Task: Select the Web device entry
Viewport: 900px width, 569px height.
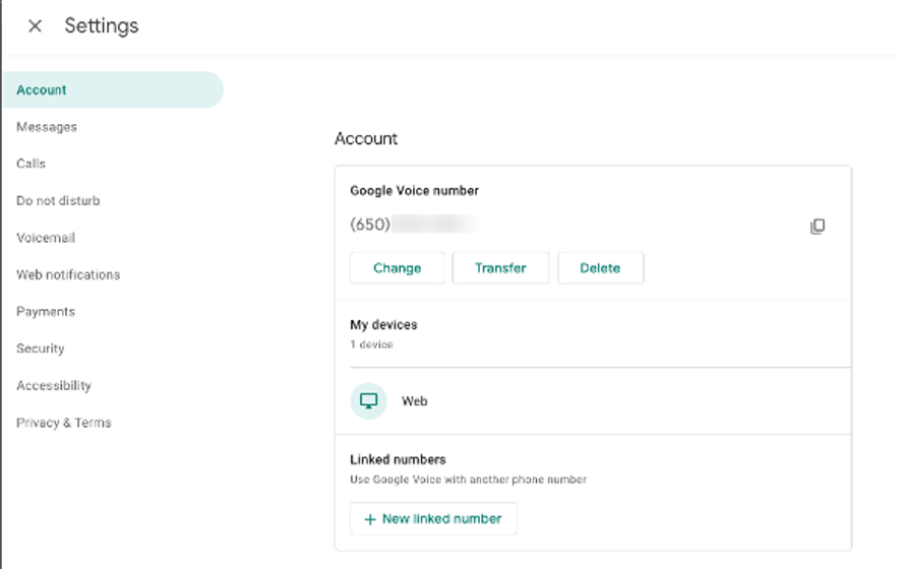Action: click(x=414, y=401)
